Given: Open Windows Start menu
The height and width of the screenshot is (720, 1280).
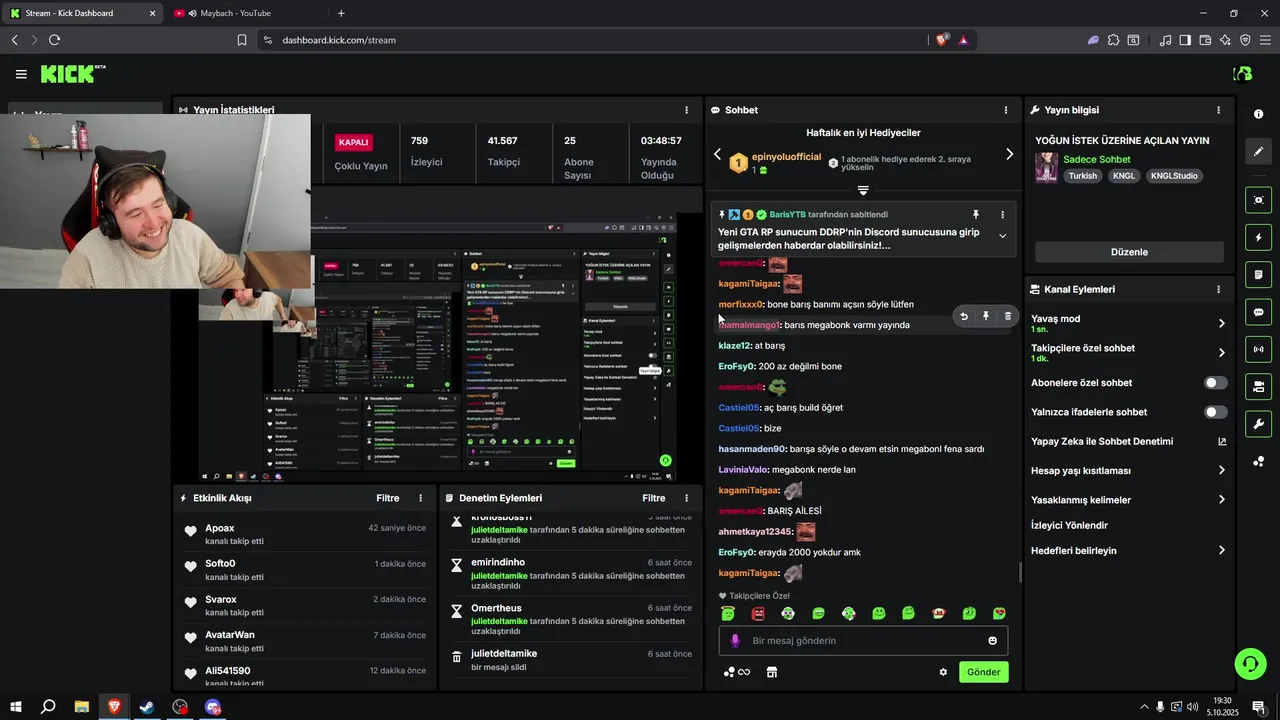Looking at the screenshot, I should tap(15, 707).
